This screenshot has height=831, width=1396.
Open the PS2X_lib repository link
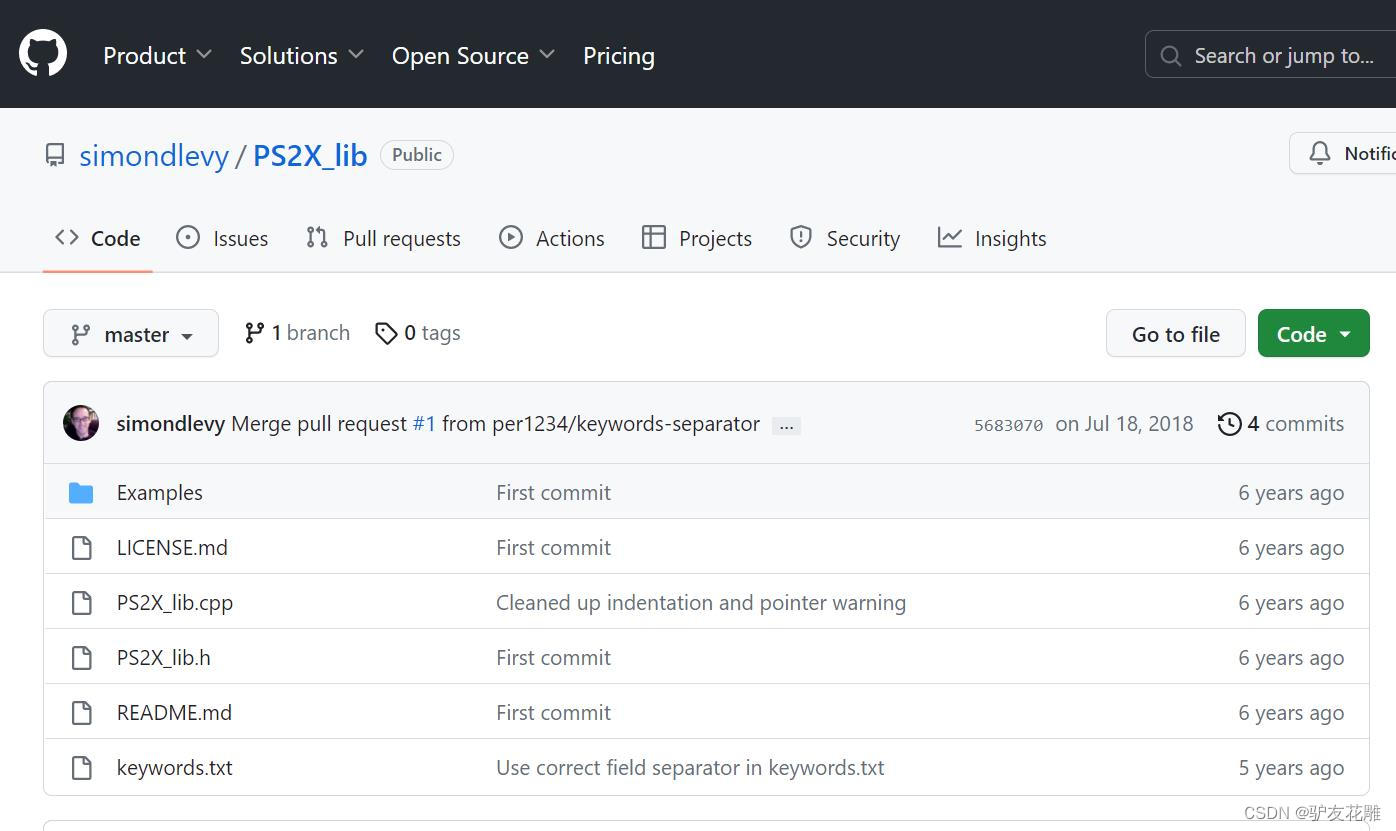(310, 156)
